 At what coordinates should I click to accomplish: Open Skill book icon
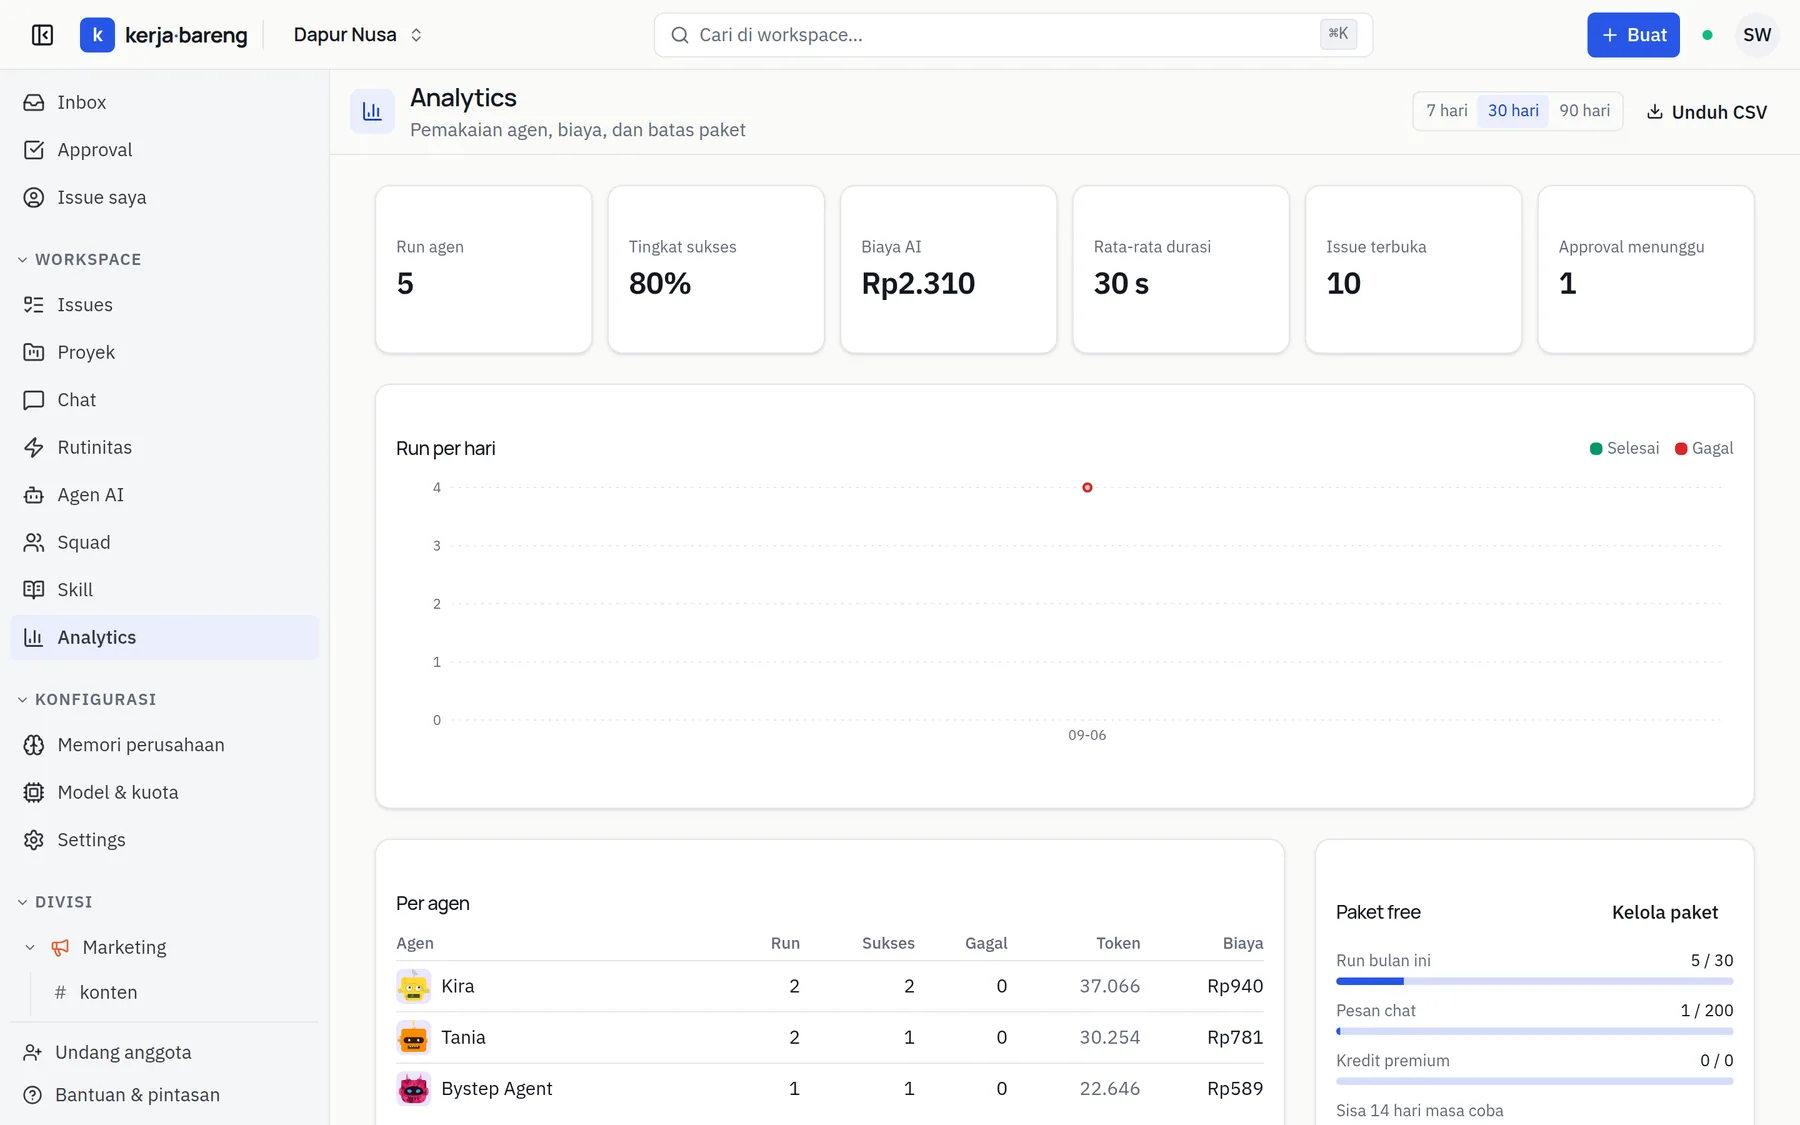[34, 590]
